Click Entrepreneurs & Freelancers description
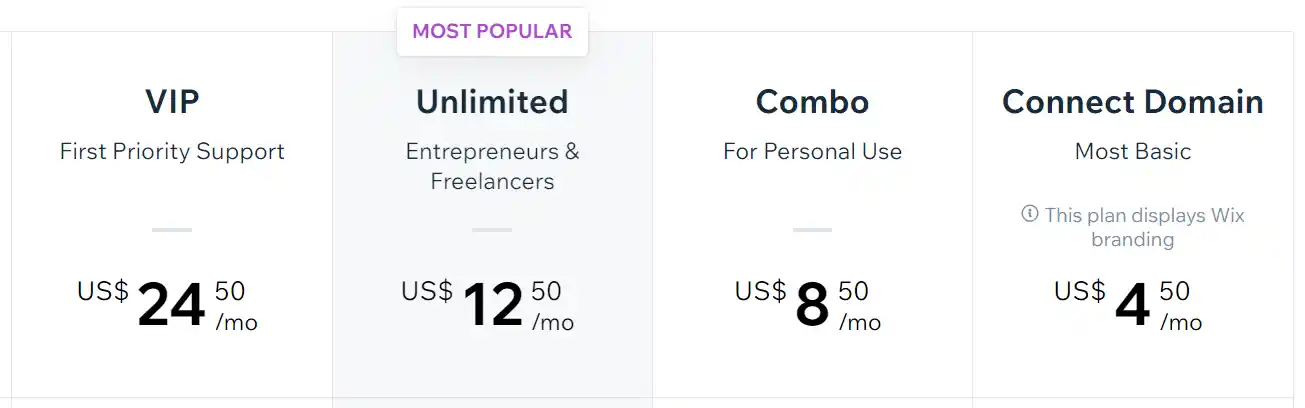Image resolution: width=1305 pixels, height=408 pixels. (492, 166)
